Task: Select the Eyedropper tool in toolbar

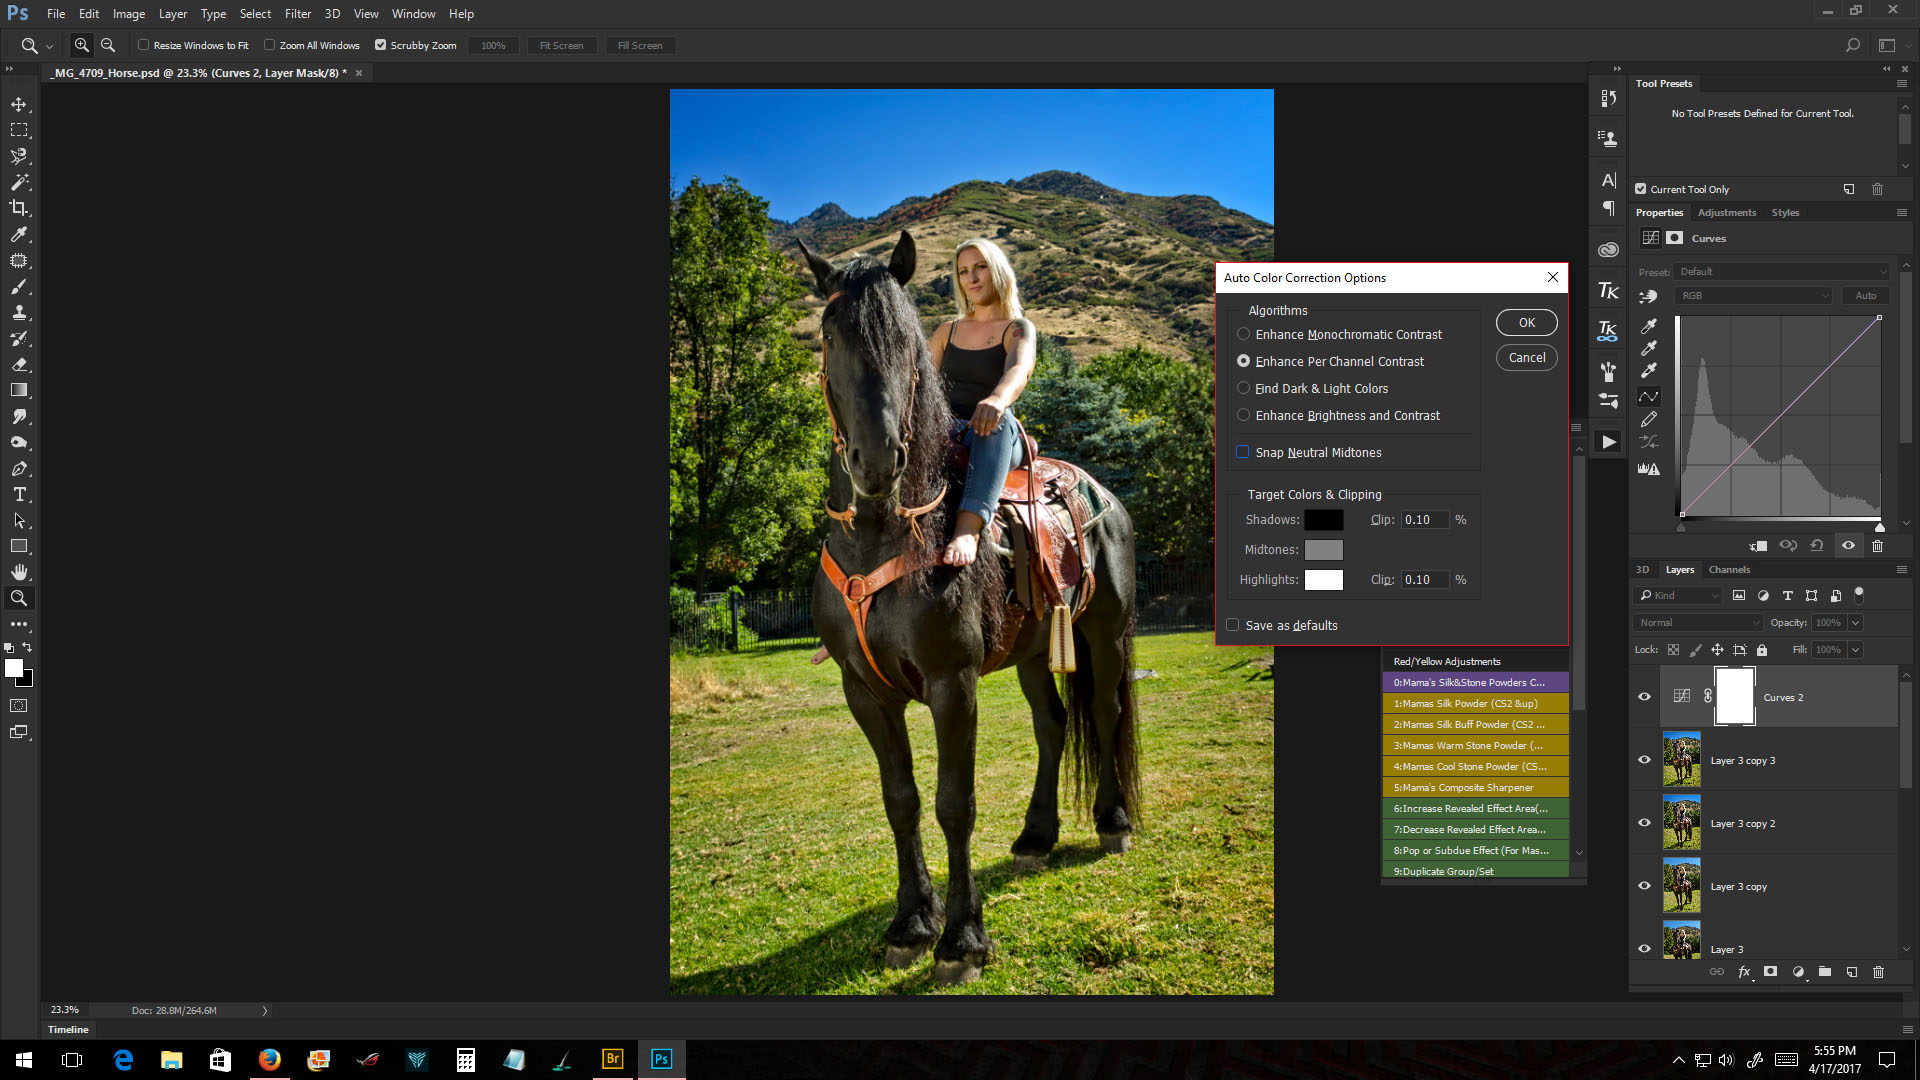Action: [x=19, y=234]
